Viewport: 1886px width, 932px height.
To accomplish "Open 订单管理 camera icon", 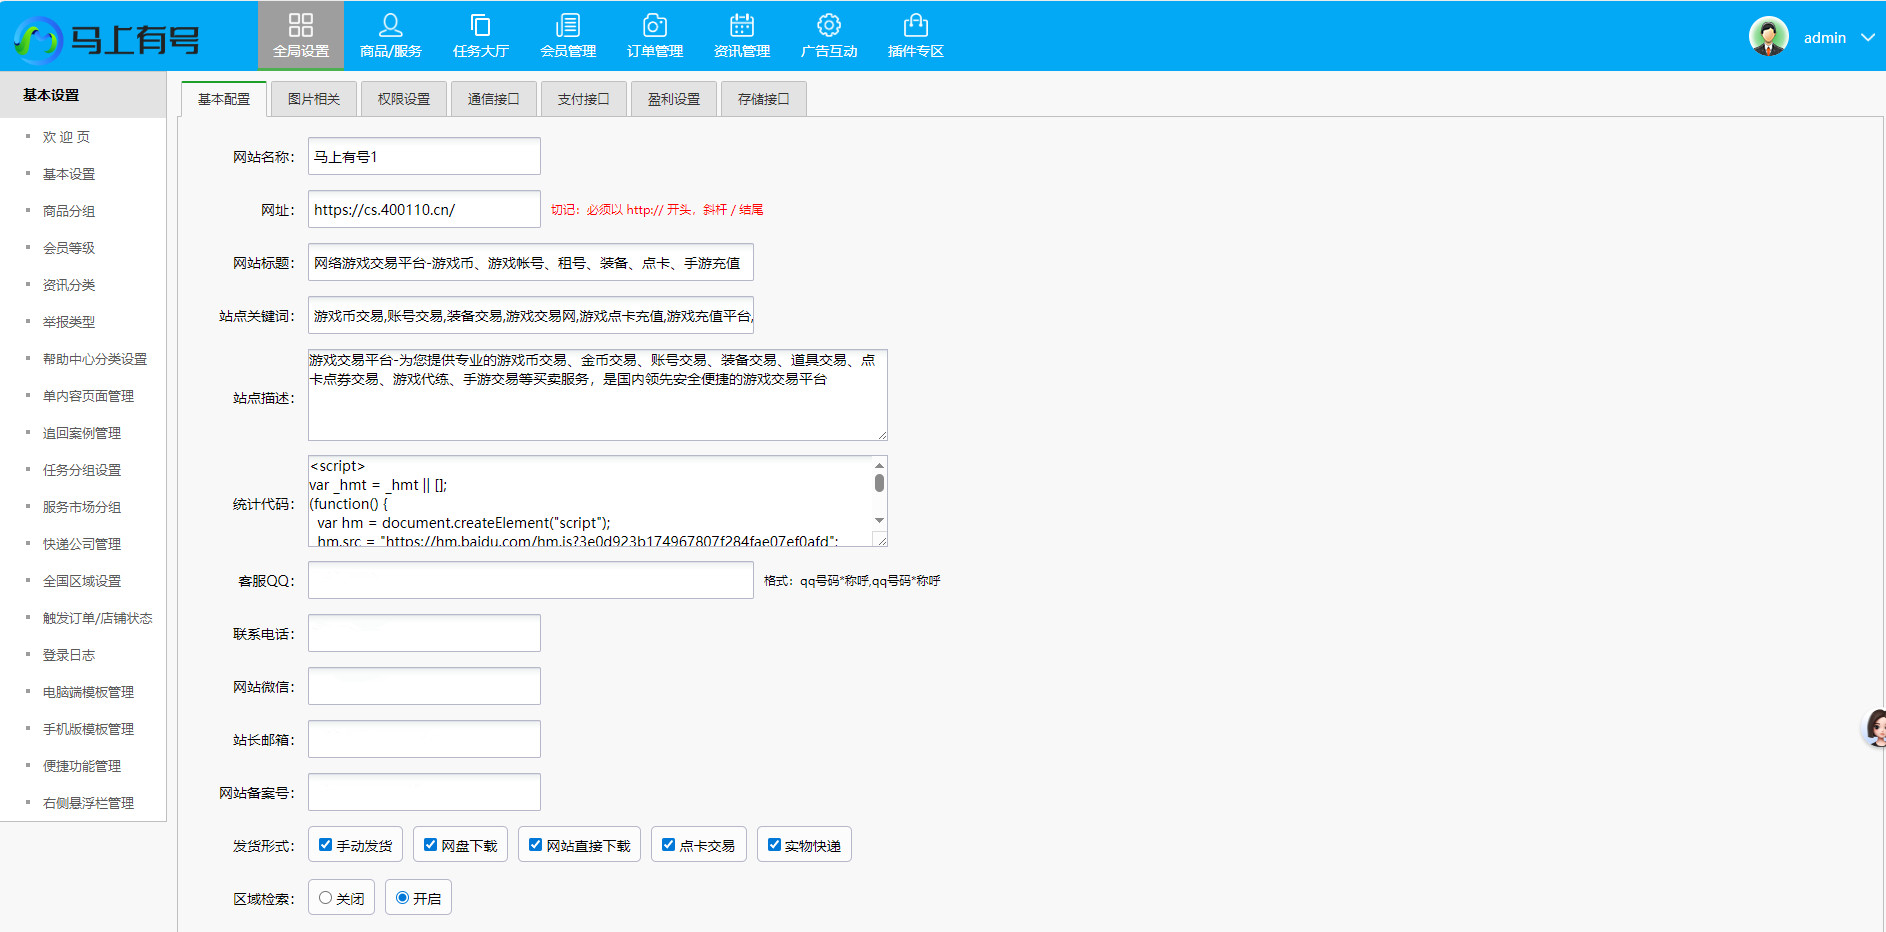I will point(655,25).
